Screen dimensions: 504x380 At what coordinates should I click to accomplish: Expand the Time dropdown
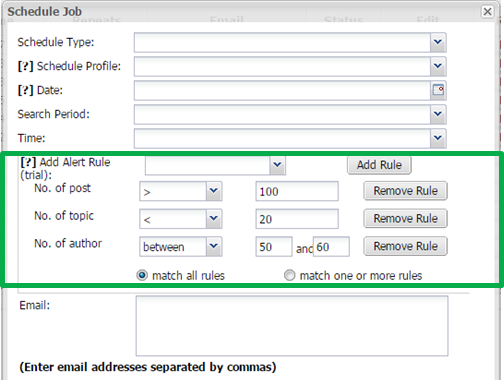click(438, 138)
